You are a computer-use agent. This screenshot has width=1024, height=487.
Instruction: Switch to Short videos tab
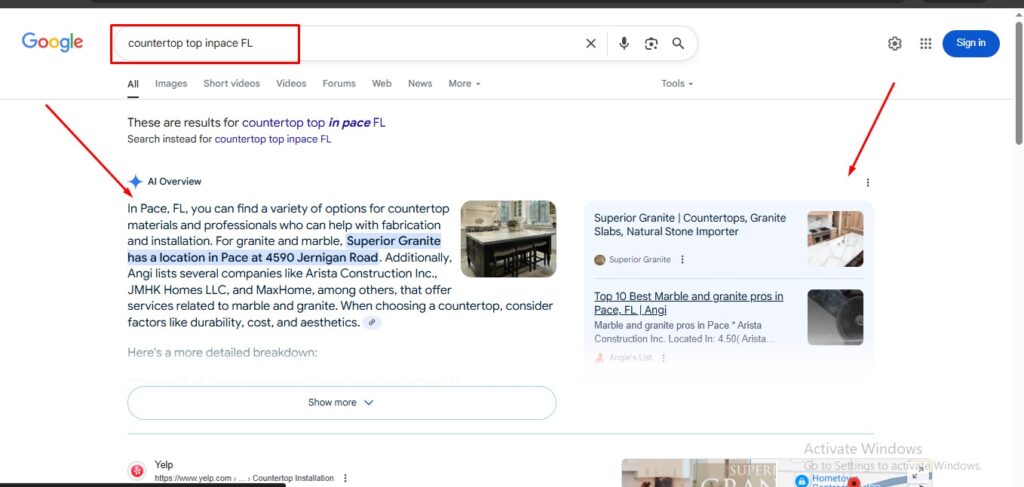(x=232, y=84)
